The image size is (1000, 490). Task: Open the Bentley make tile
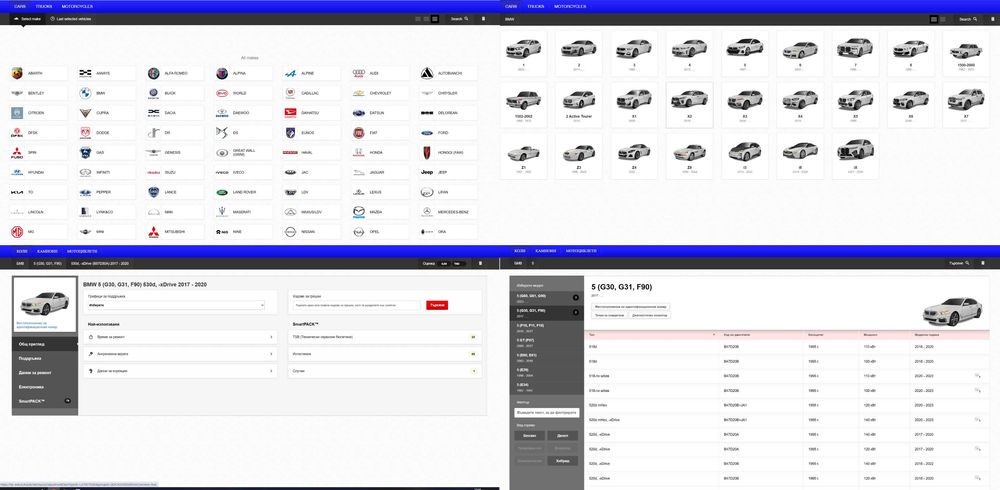click(x=38, y=93)
